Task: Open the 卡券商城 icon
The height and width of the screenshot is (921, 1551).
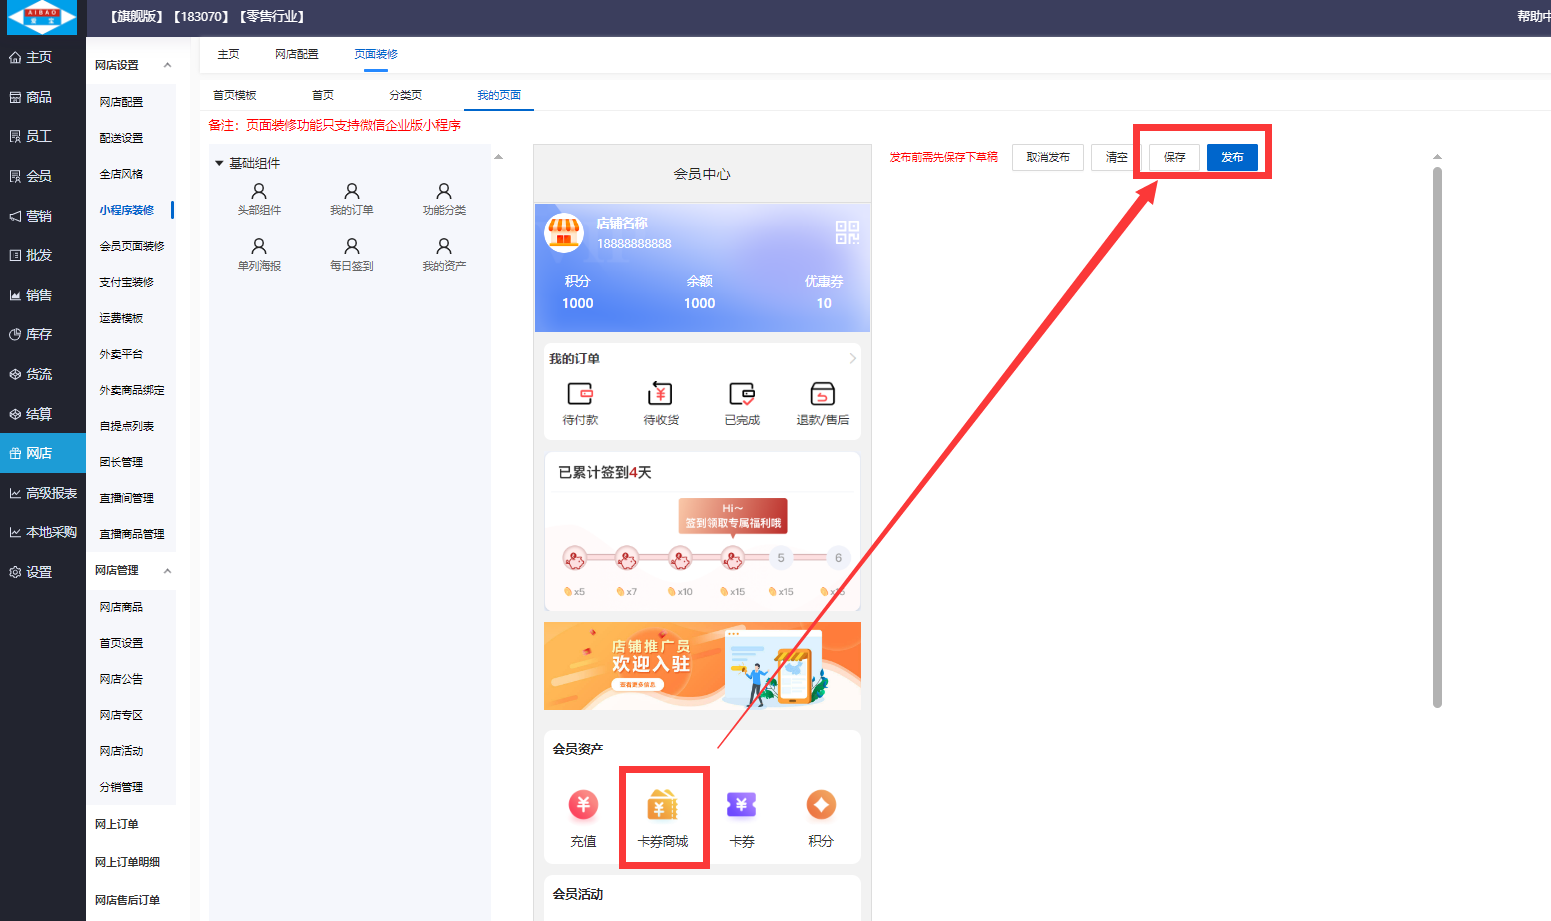Action: [663, 806]
